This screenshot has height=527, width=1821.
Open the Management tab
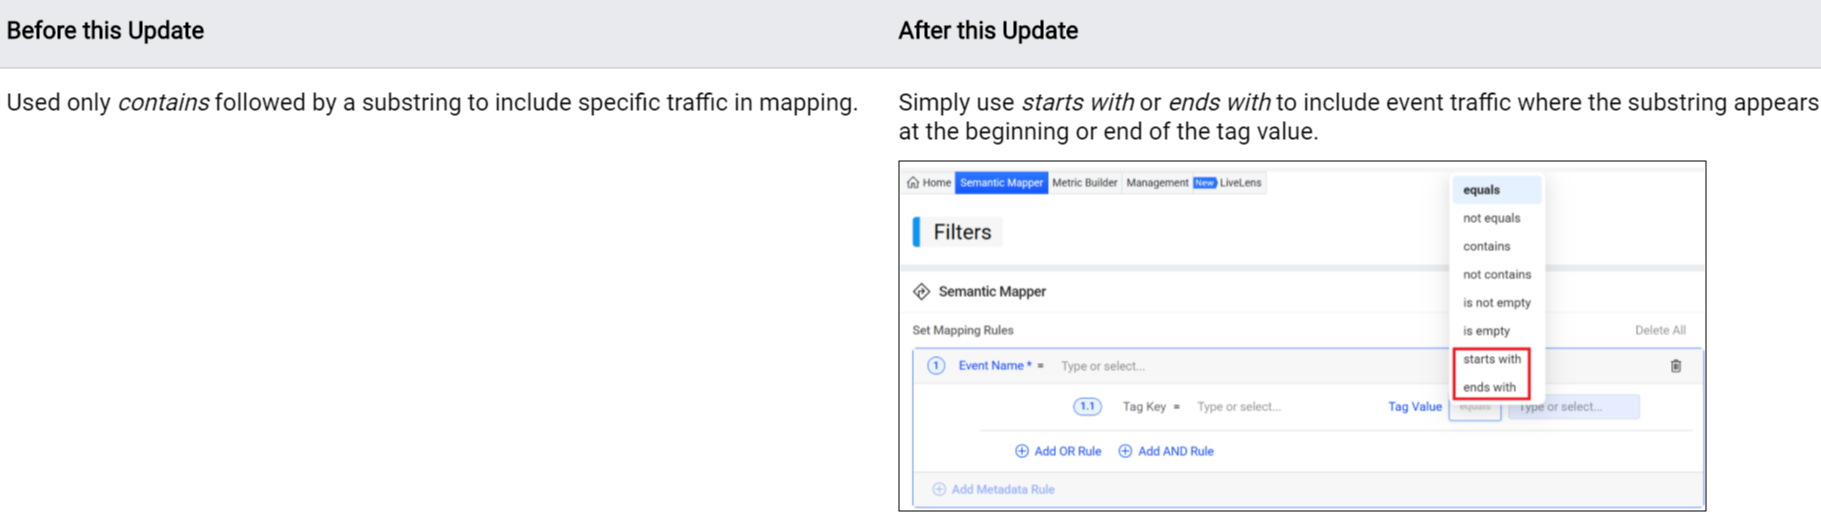(1157, 183)
